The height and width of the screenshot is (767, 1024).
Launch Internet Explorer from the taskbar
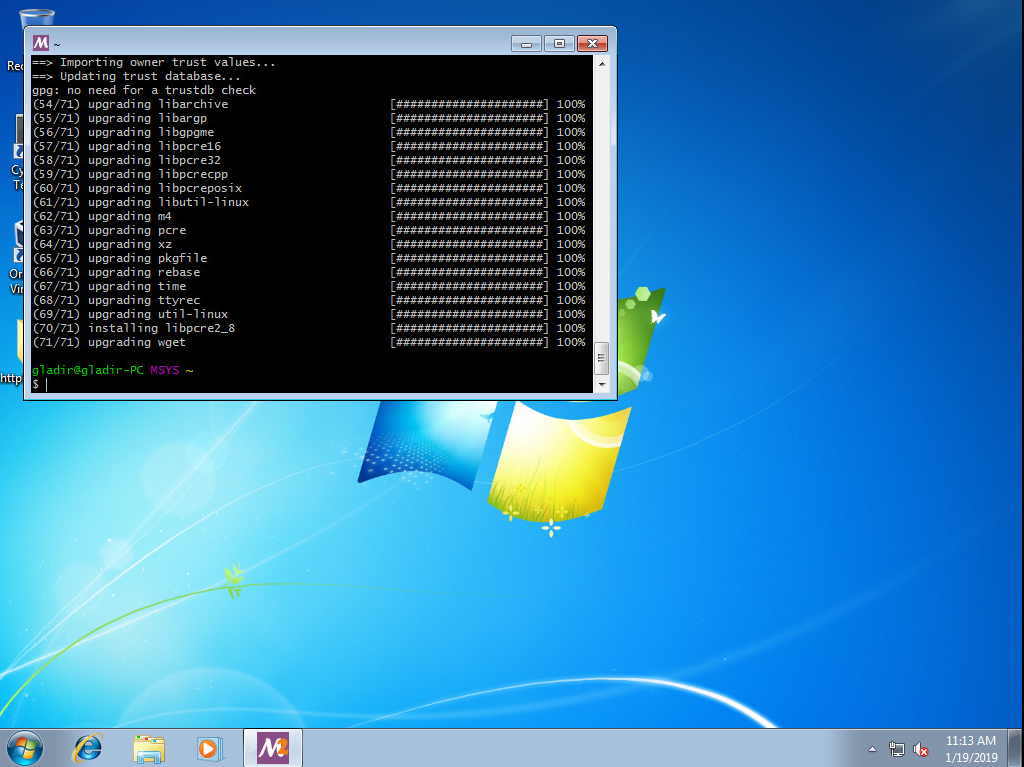pyautogui.click(x=89, y=747)
